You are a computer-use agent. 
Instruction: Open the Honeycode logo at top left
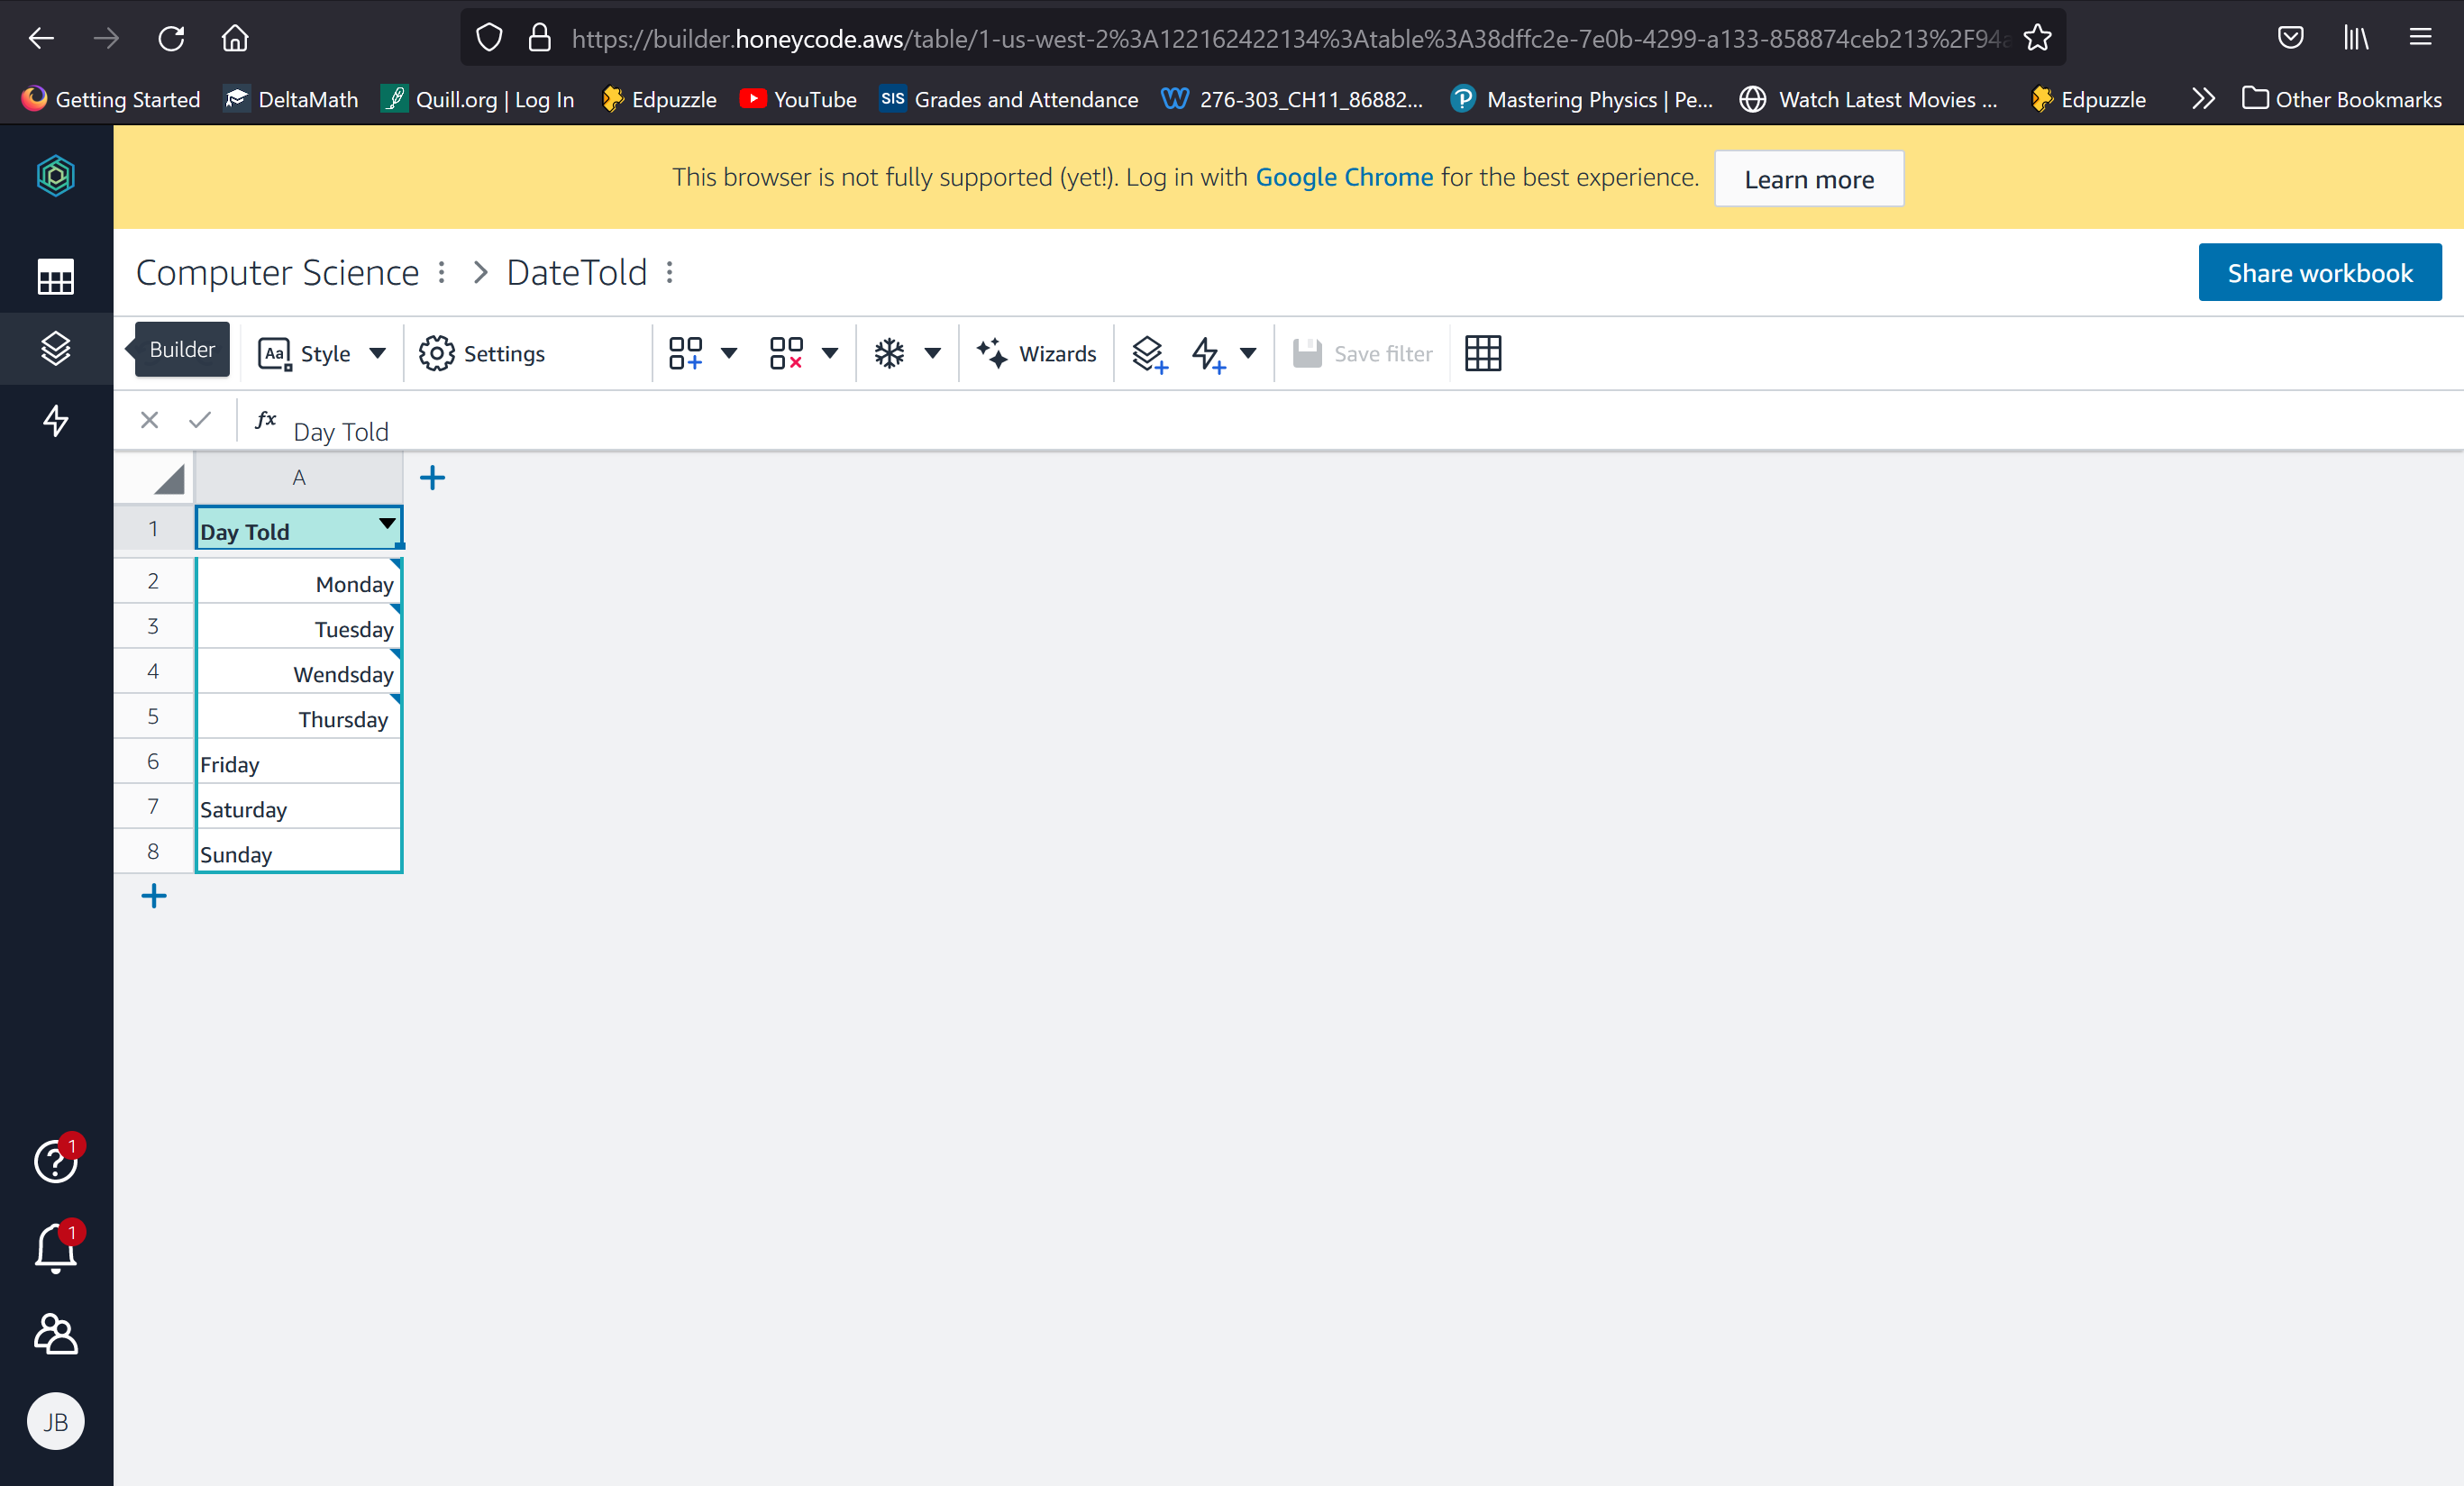point(56,176)
